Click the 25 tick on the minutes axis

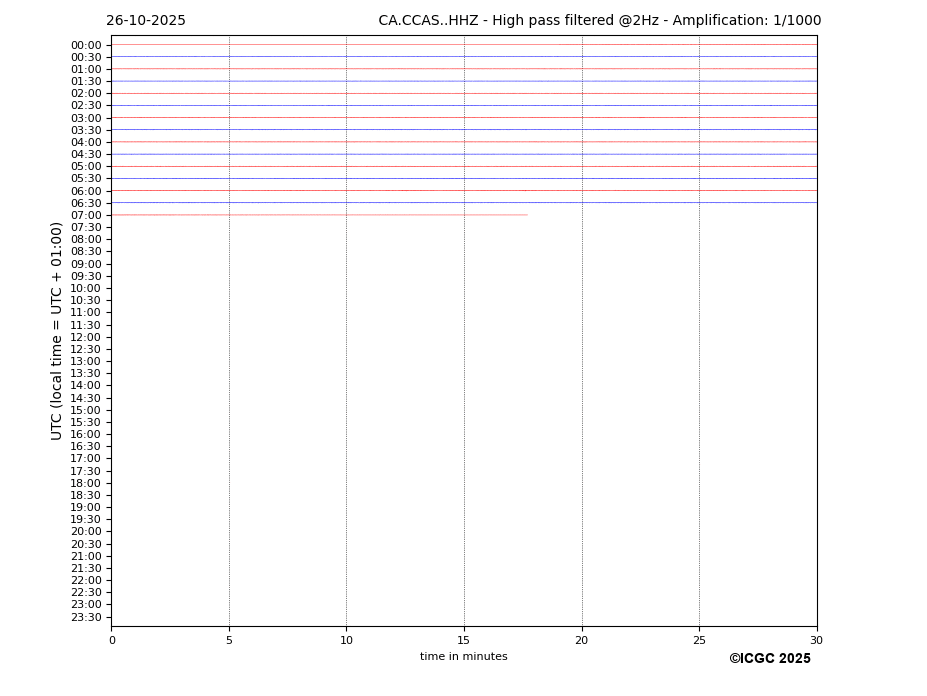(x=699, y=640)
